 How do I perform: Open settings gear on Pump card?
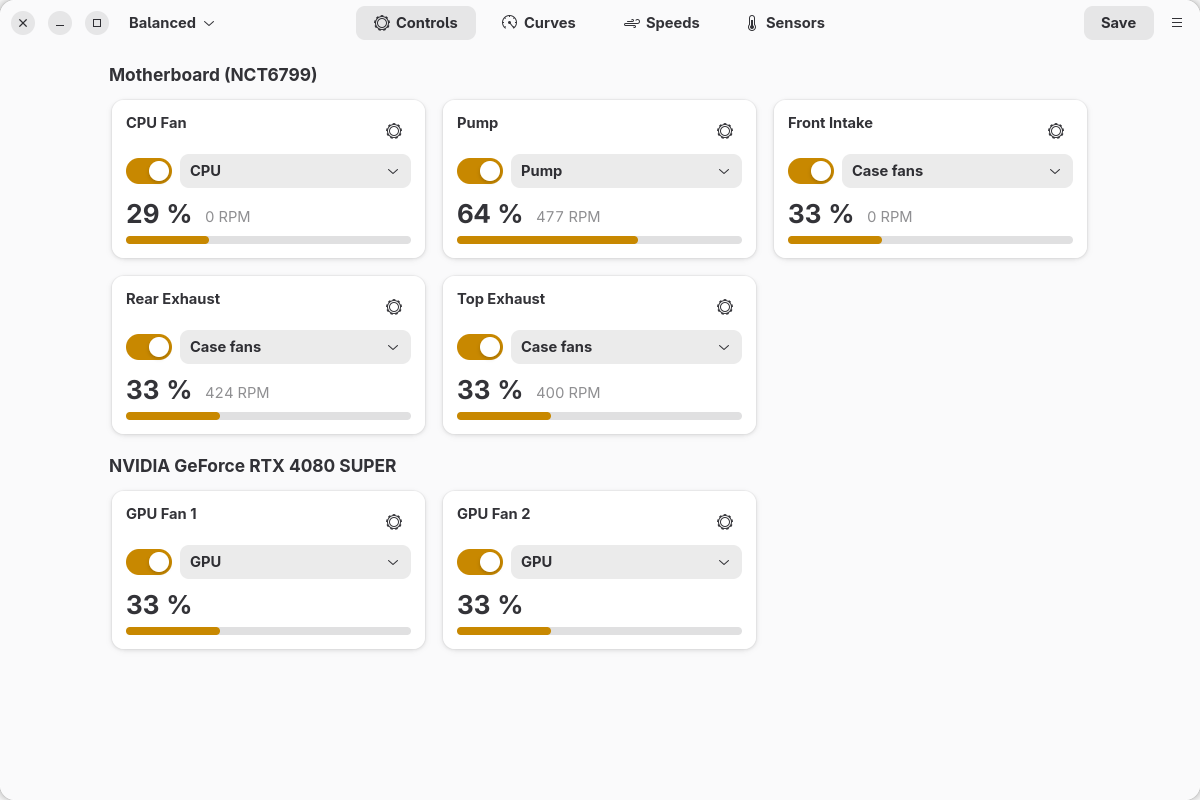click(725, 131)
